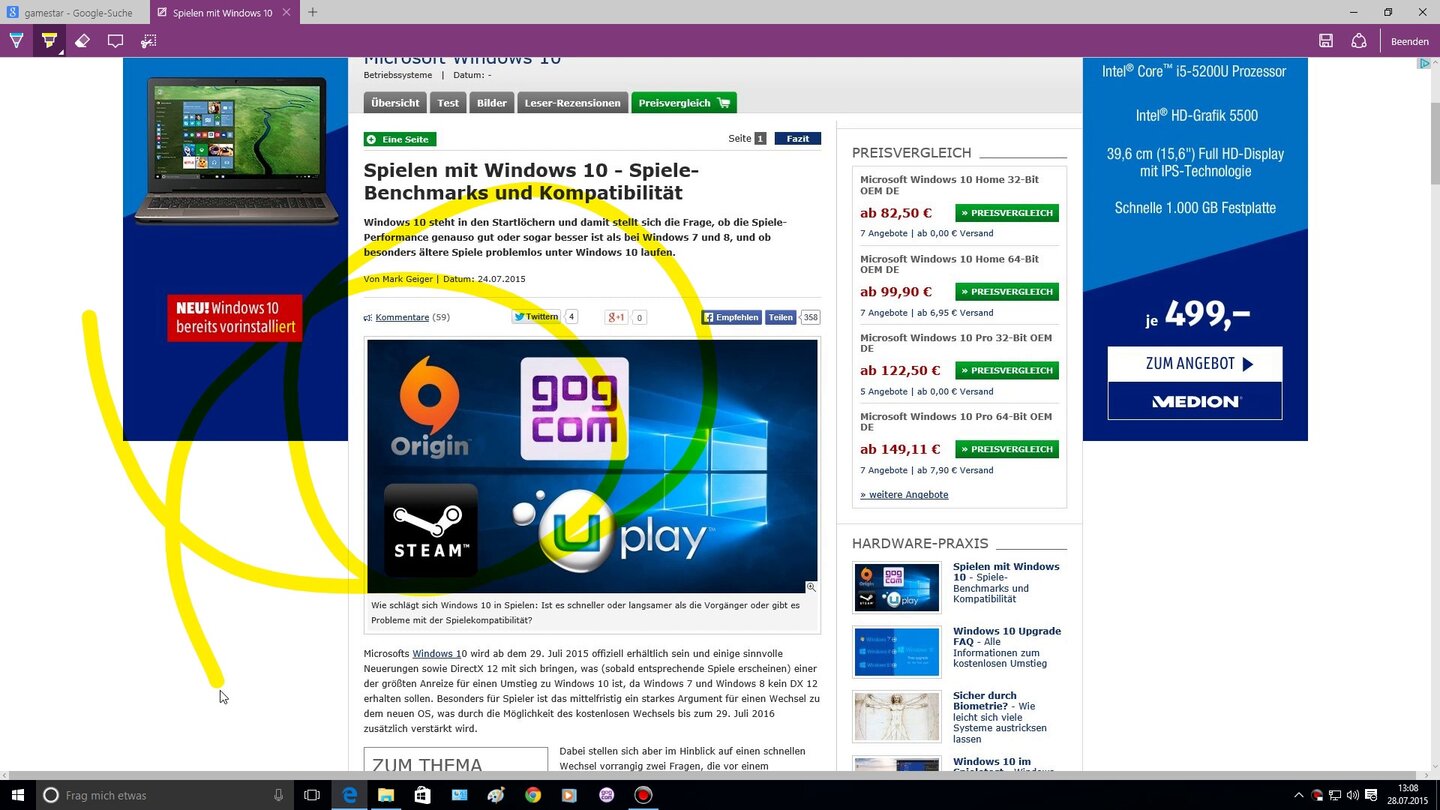Viewport: 1440px width, 810px height.
Task: Select the clip tool in web note toolbar
Action: pyautogui.click(x=149, y=41)
